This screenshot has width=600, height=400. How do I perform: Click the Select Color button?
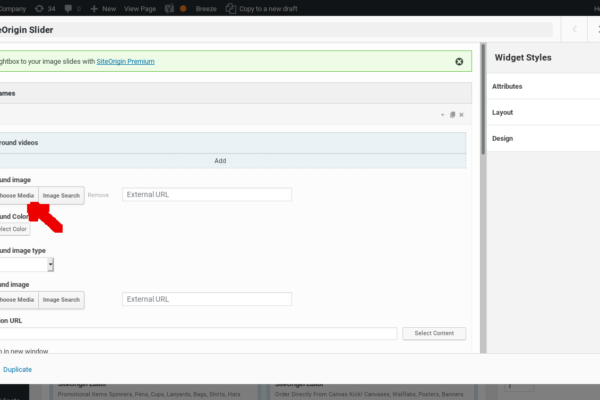point(14,229)
